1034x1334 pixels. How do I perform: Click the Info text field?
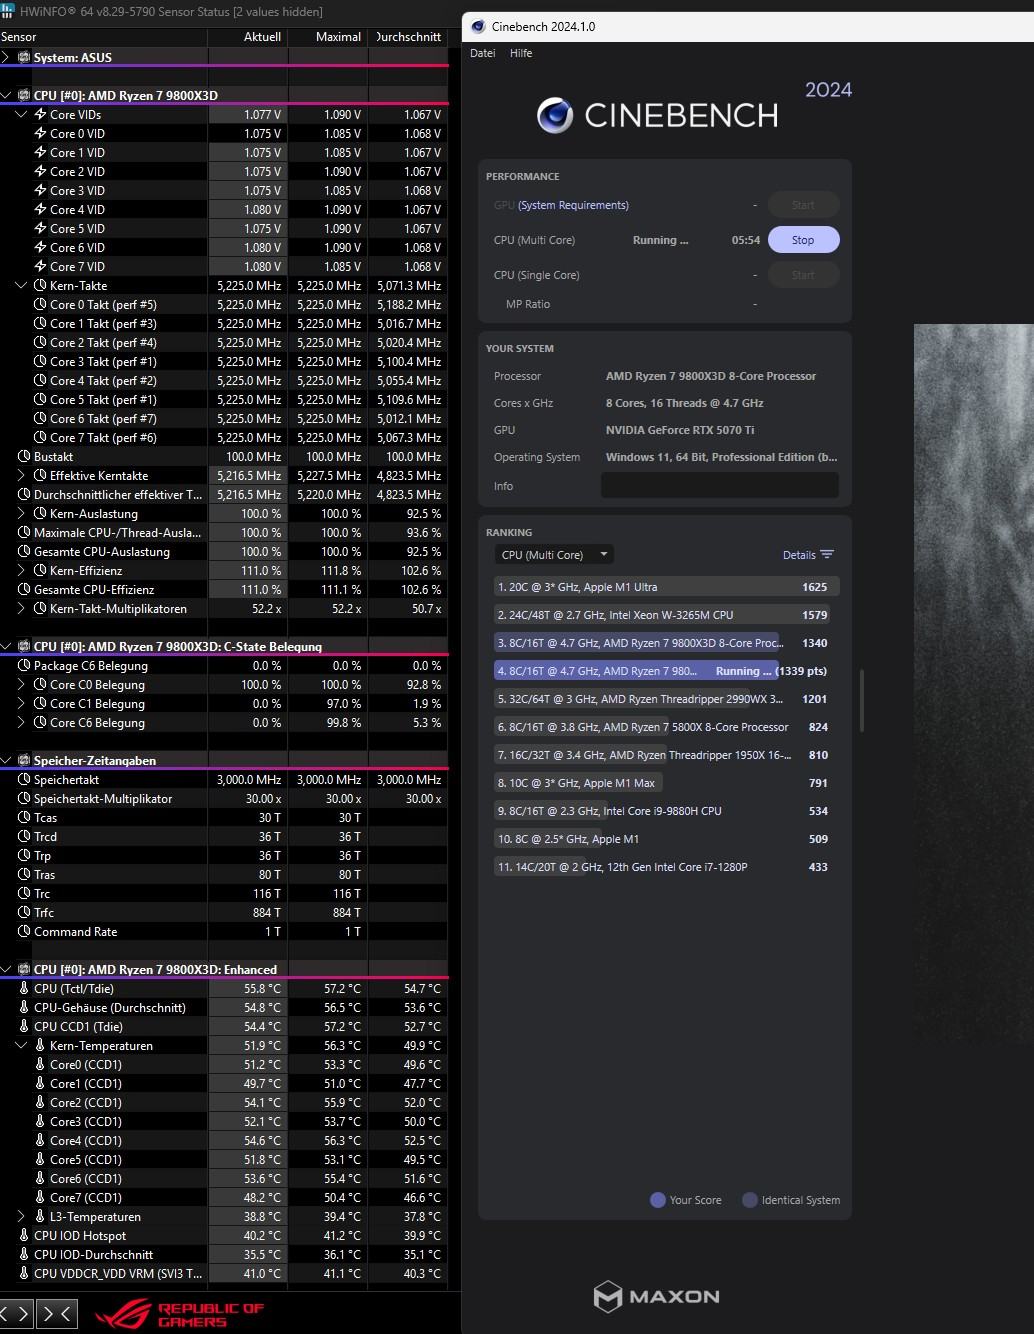[719, 486]
